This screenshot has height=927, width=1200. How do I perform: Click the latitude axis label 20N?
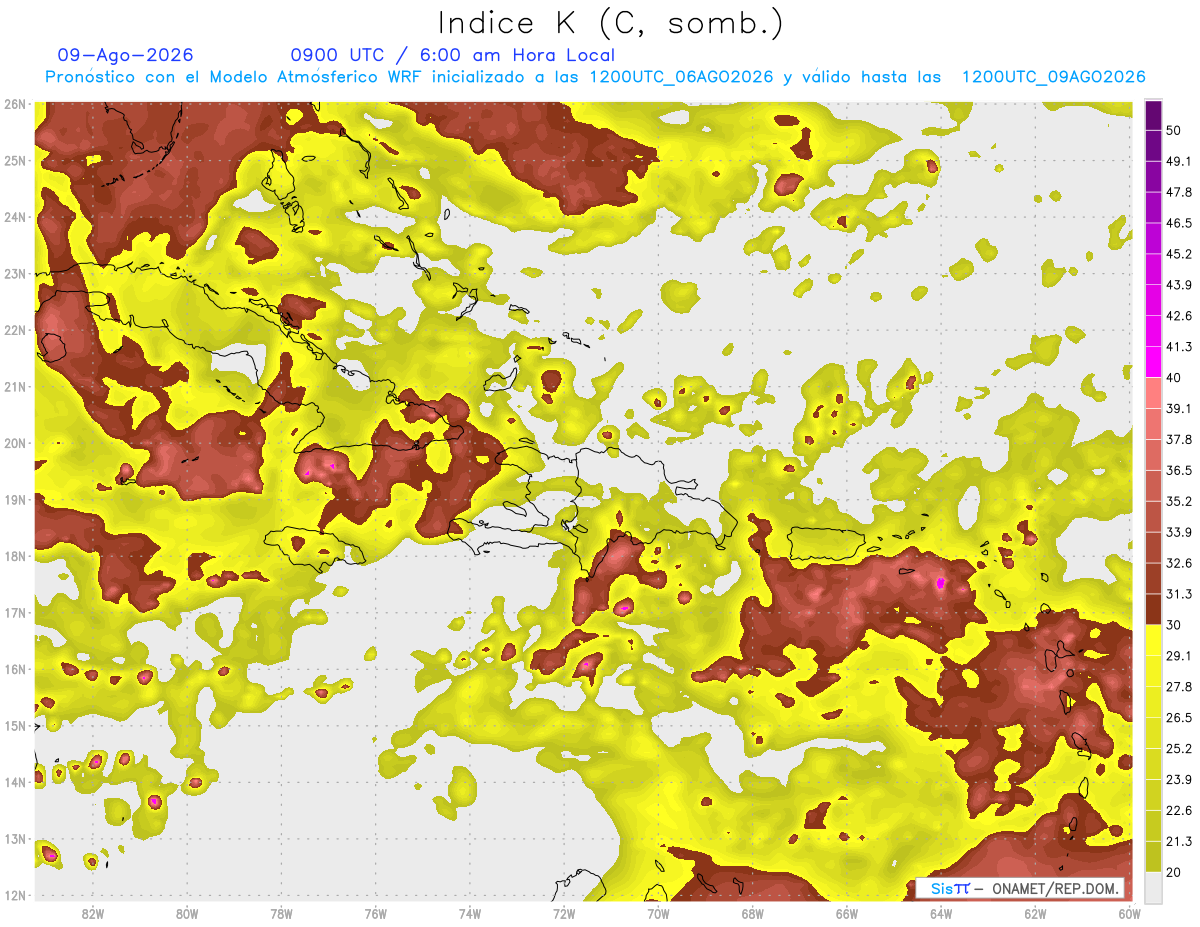click(15, 443)
